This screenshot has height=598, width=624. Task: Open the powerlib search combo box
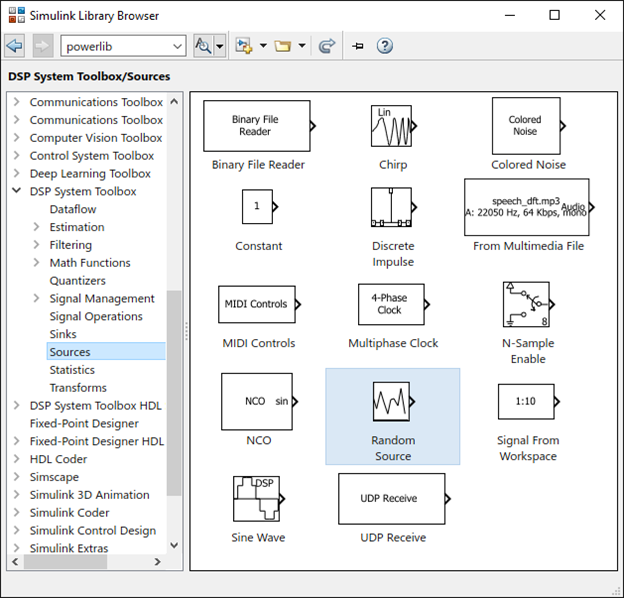[x=123, y=46]
